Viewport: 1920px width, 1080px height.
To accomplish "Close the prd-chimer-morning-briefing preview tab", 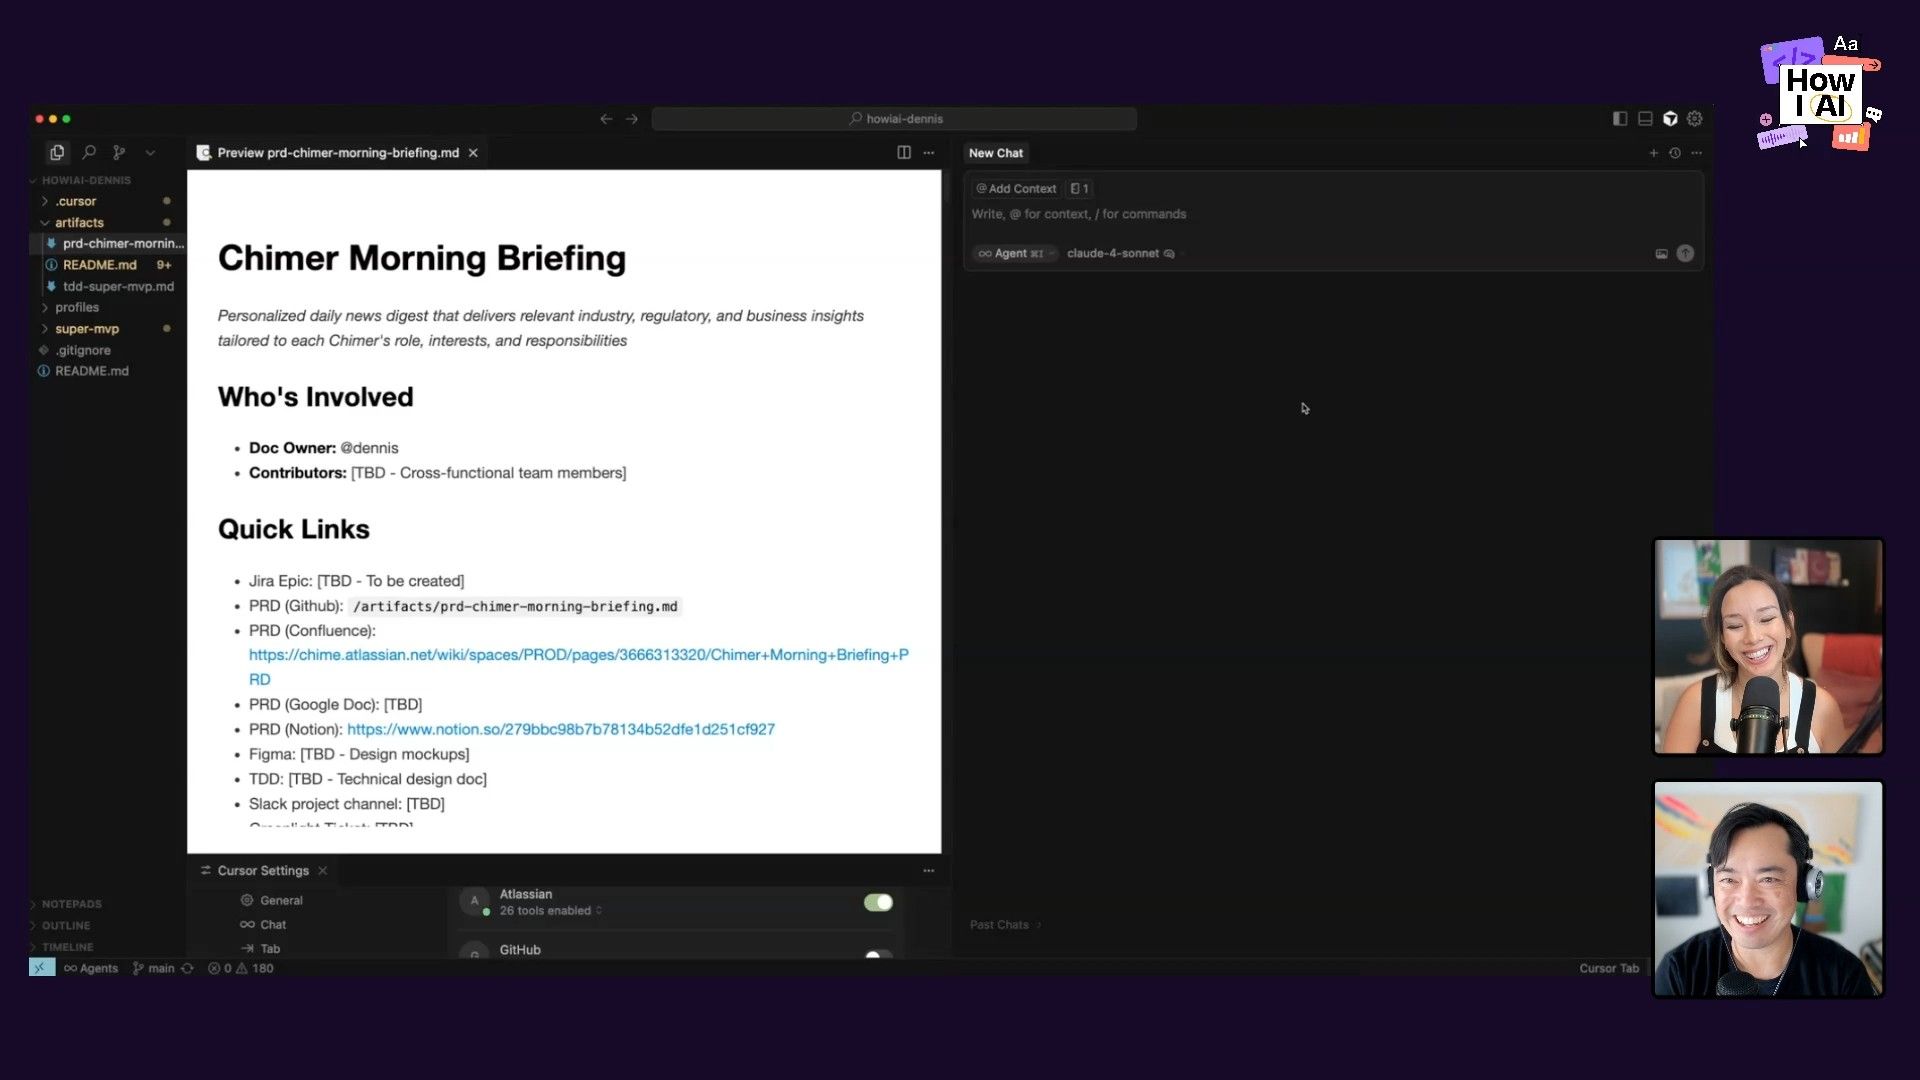I will [x=473, y=152].
